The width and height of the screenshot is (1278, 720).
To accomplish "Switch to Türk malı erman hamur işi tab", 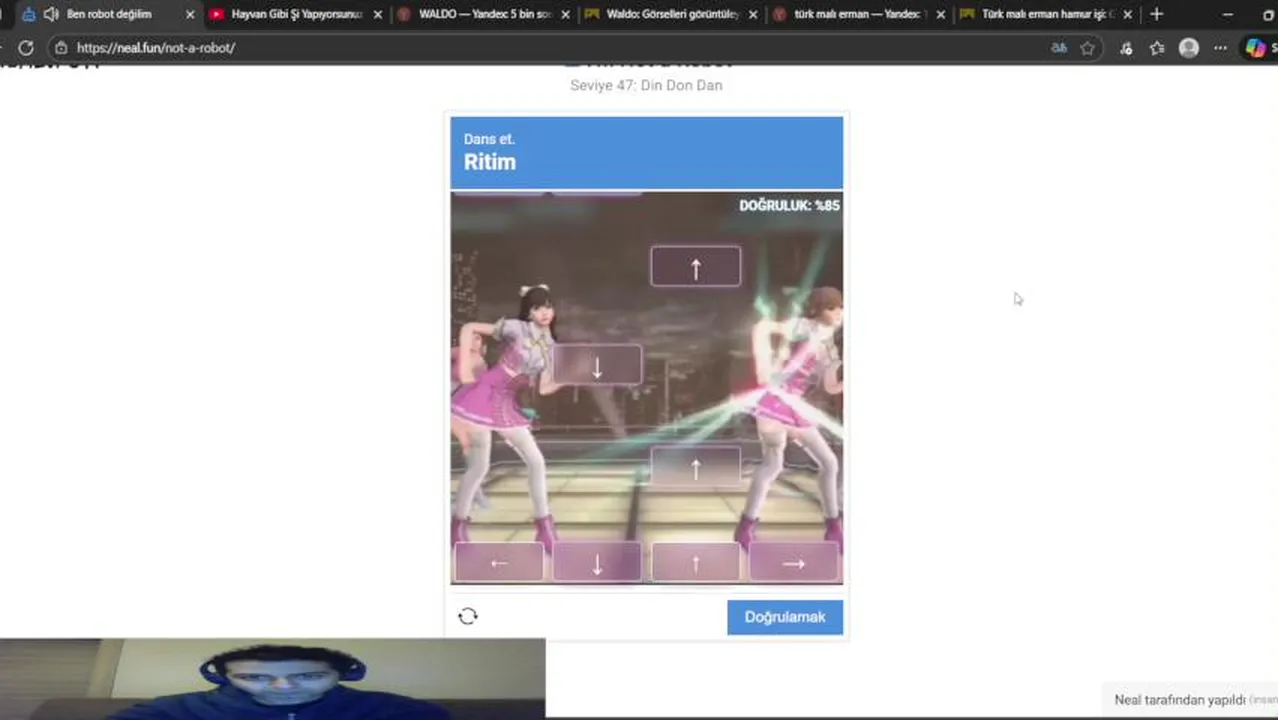I will [1046, 14].
